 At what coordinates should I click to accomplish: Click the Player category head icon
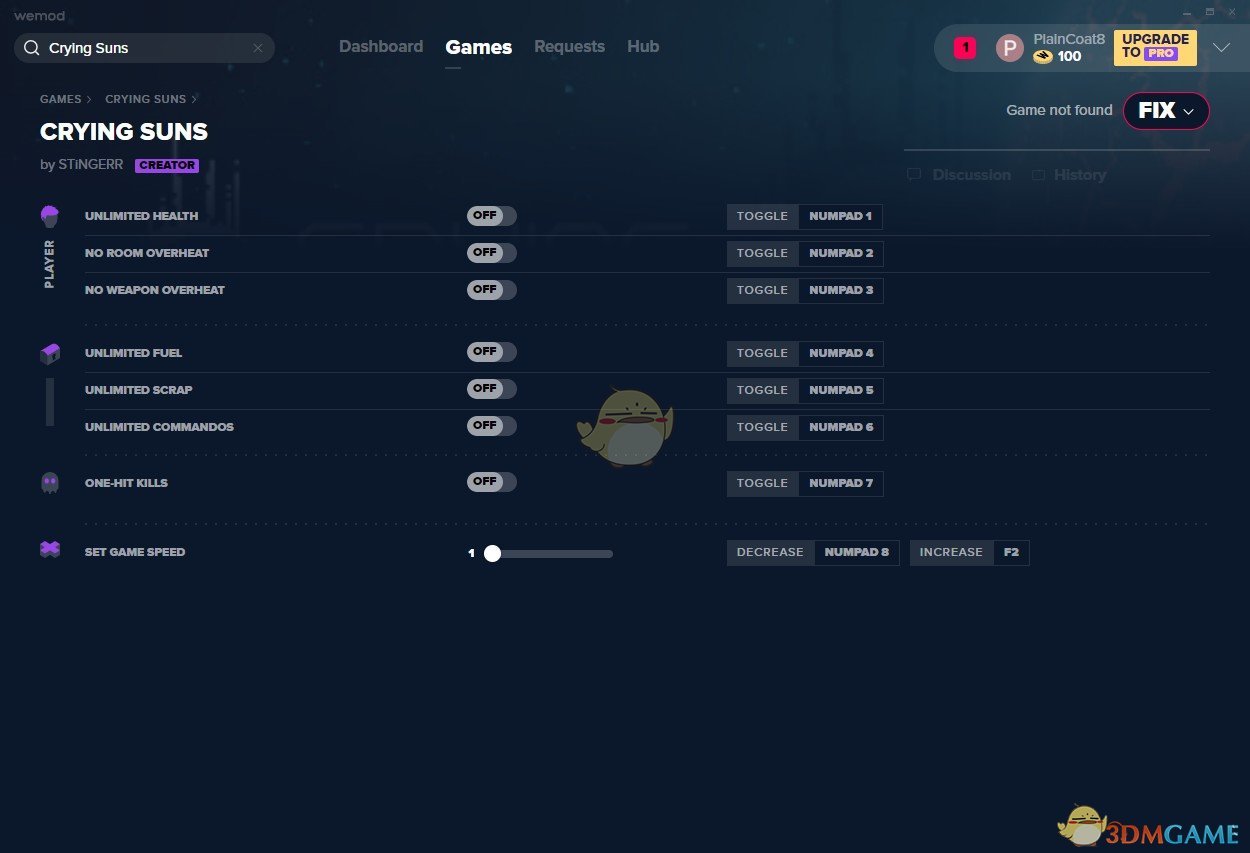pyautogui.click(x=50, y=216)
